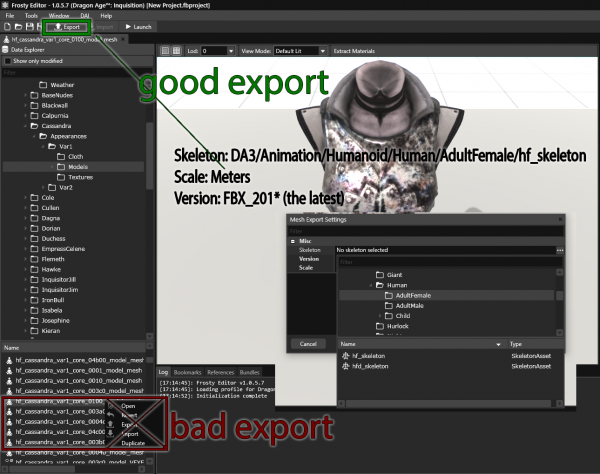Viewport: 600px width, 474px height.
Task: Select the Cloth folder
Action: (x=70, y=156)
